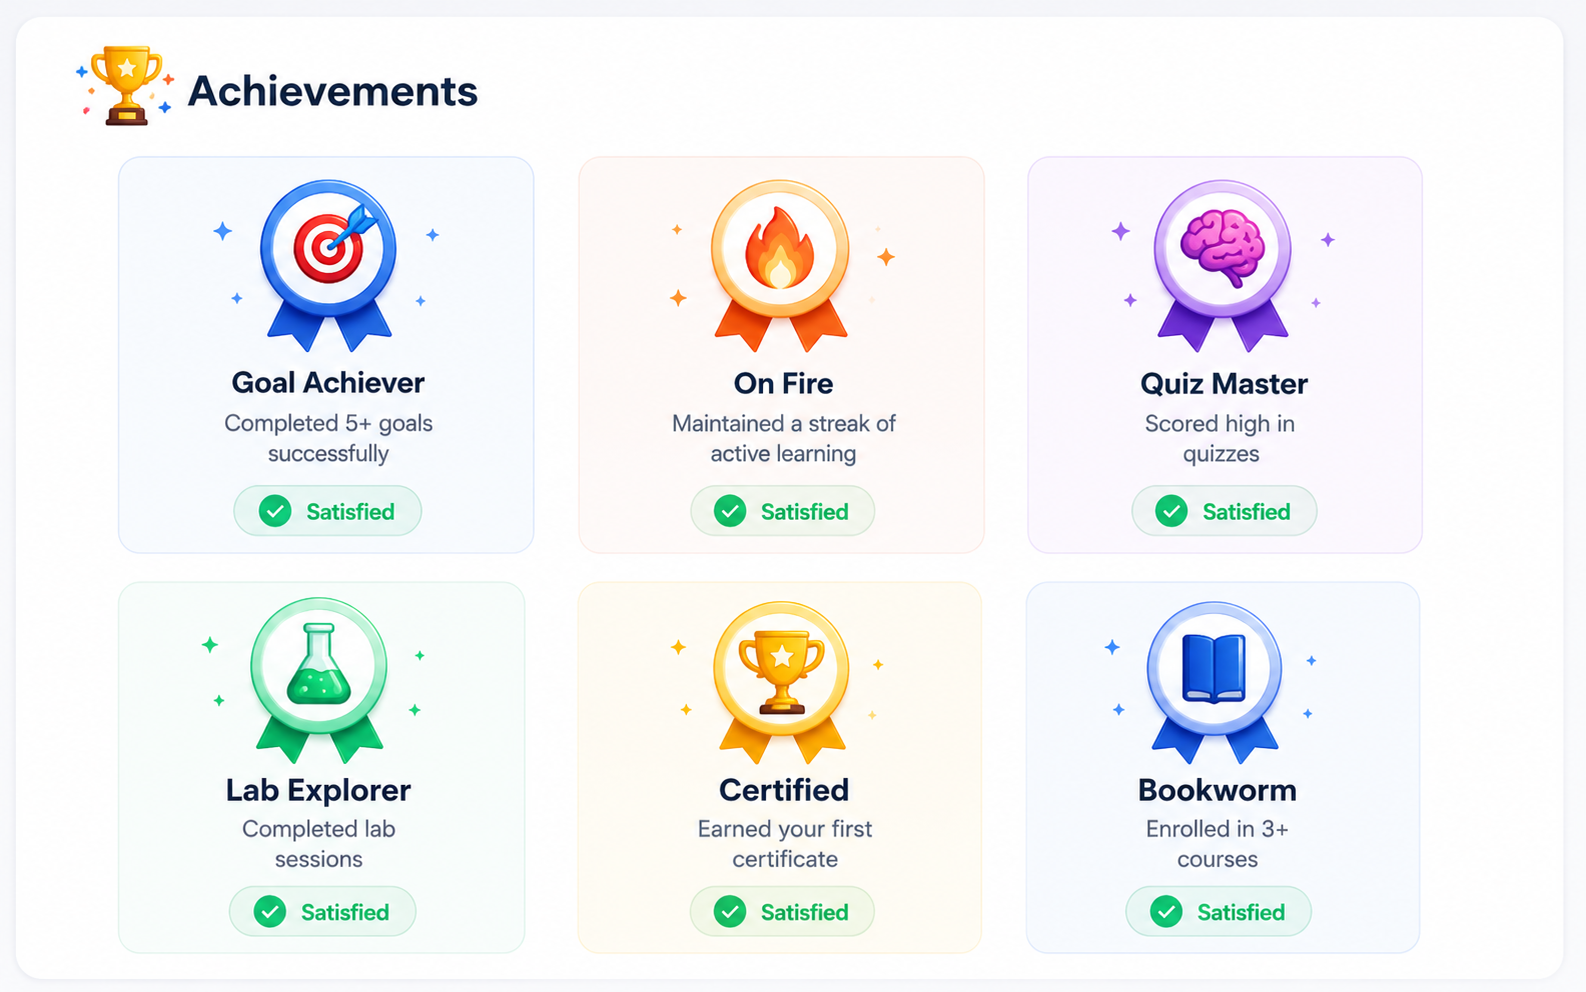Click the Achievements heading text
This screenshot has width=1586, height=992.
pyautogui.click(x=333, y=91)
